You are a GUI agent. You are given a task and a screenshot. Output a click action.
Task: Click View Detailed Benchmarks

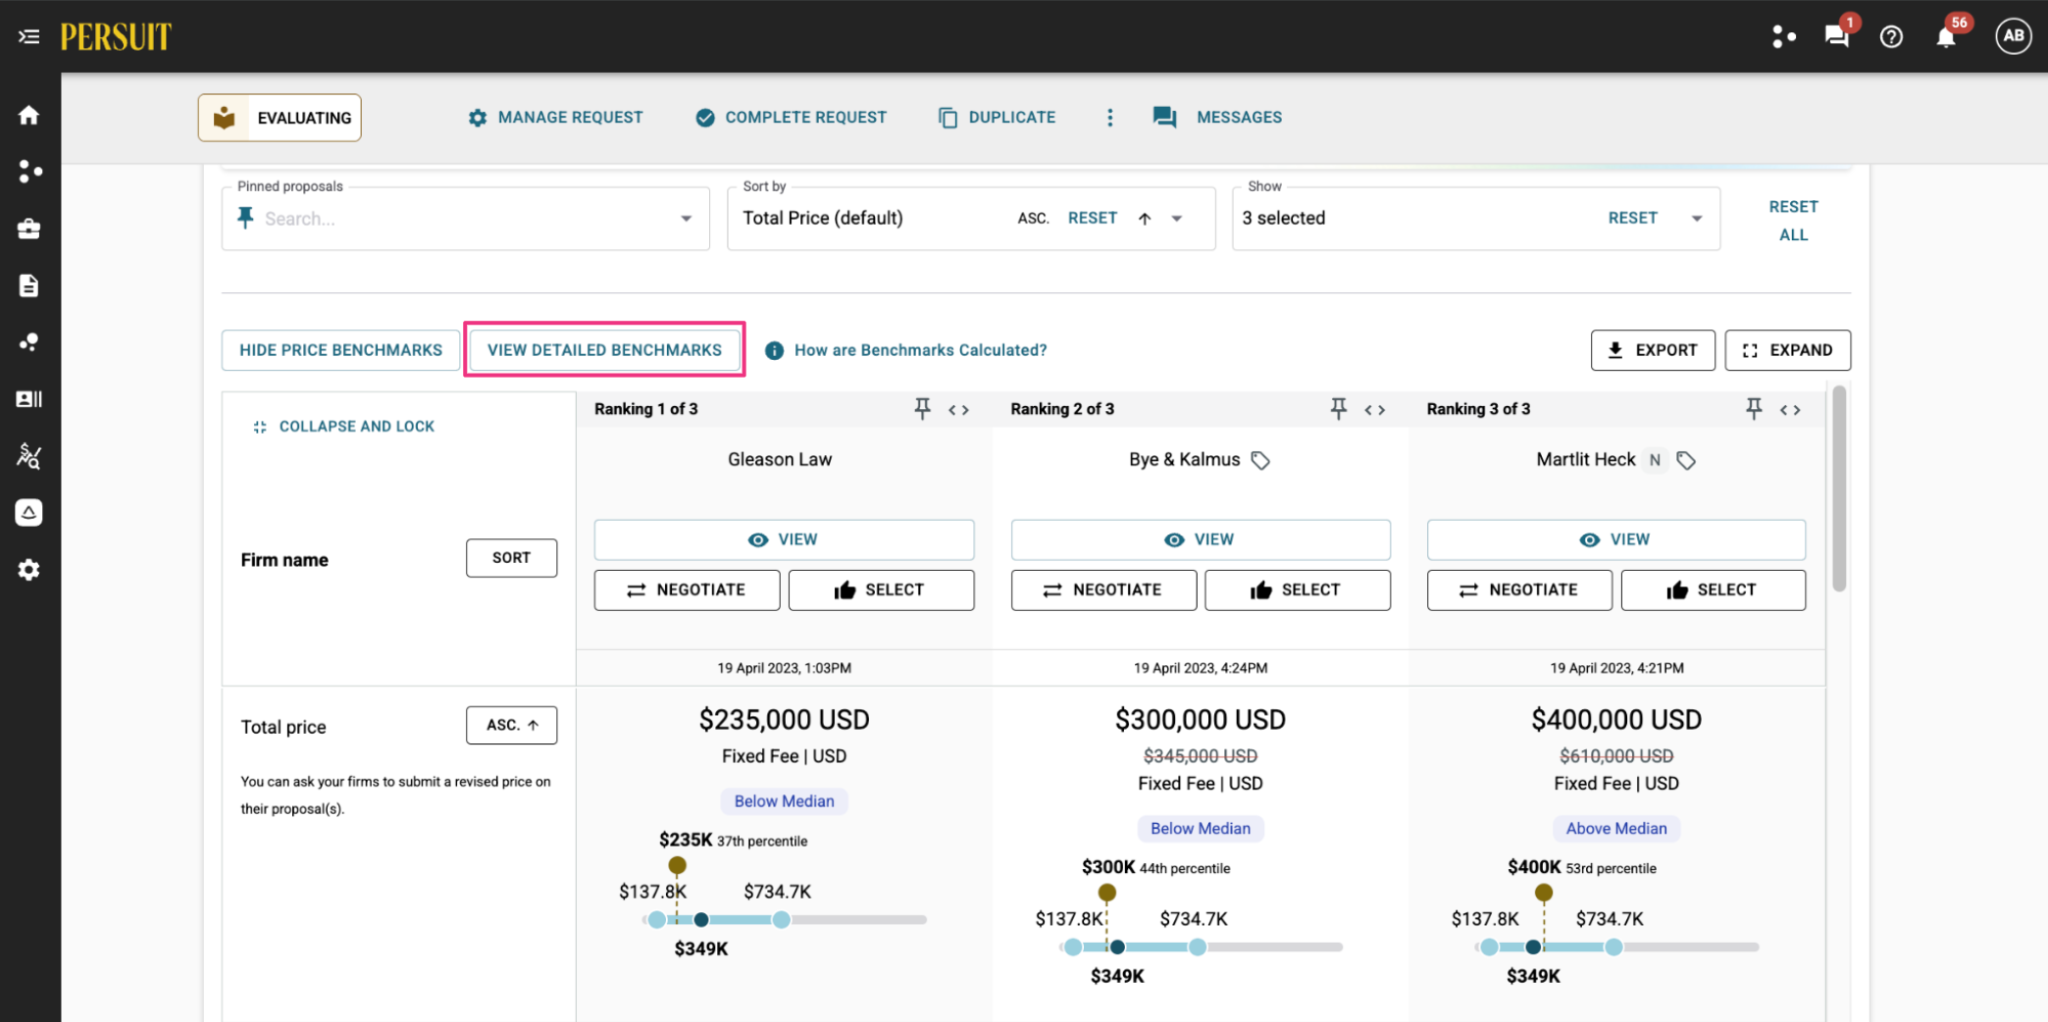(x=604, y=350)
